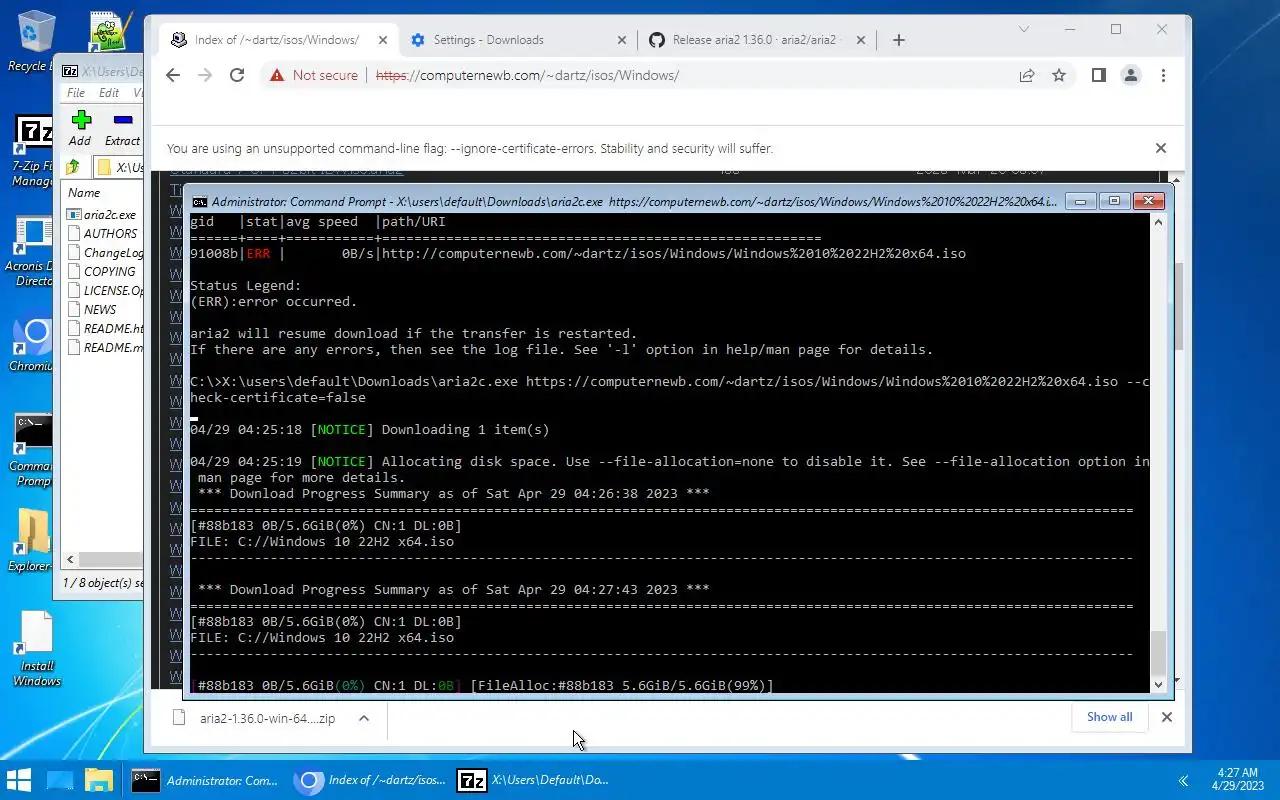Expand the aria2 zip download options chevron
The height and width of the screenshot is (800, 1280).
click(364, 718)
